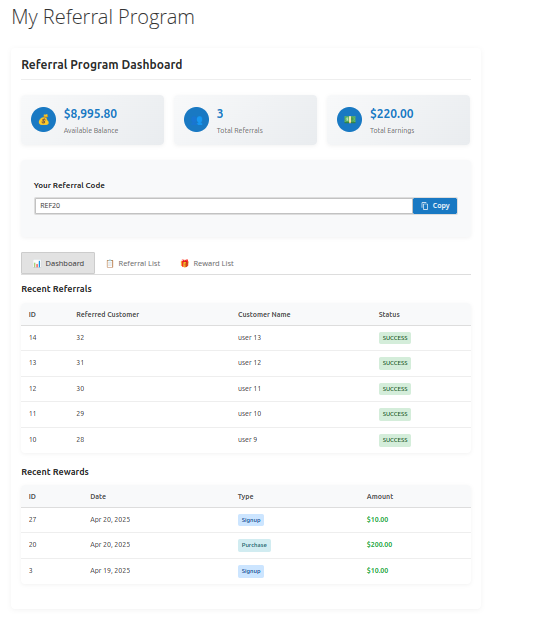Click the Purchase badge for reward 20
This screenshot has height=628, width=548.
pos(254,545)
